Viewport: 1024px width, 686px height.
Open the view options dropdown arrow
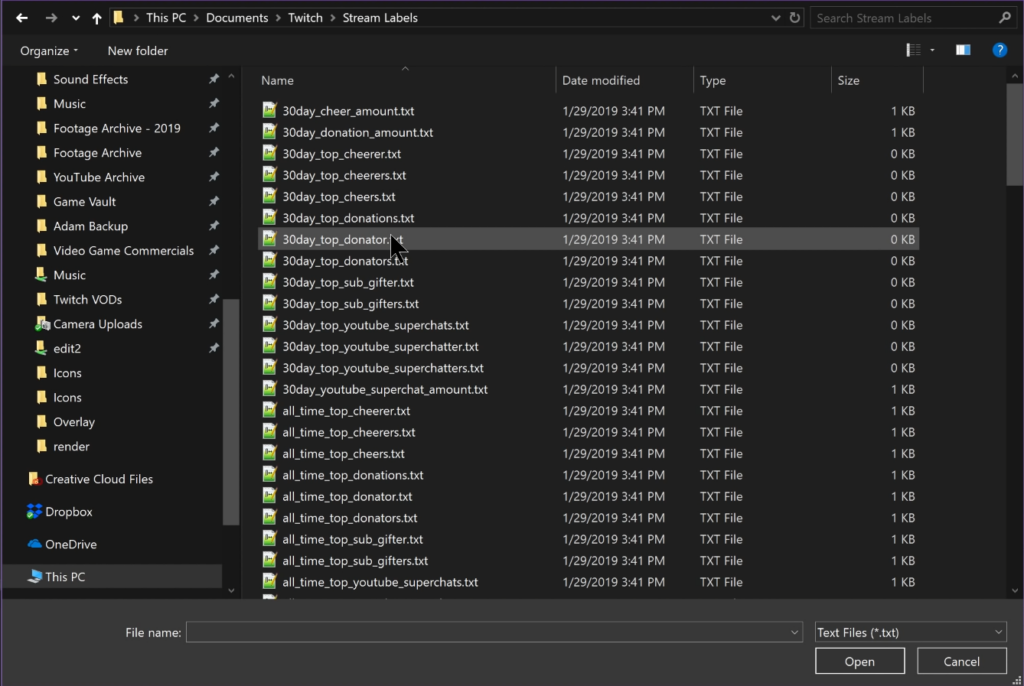932,50
